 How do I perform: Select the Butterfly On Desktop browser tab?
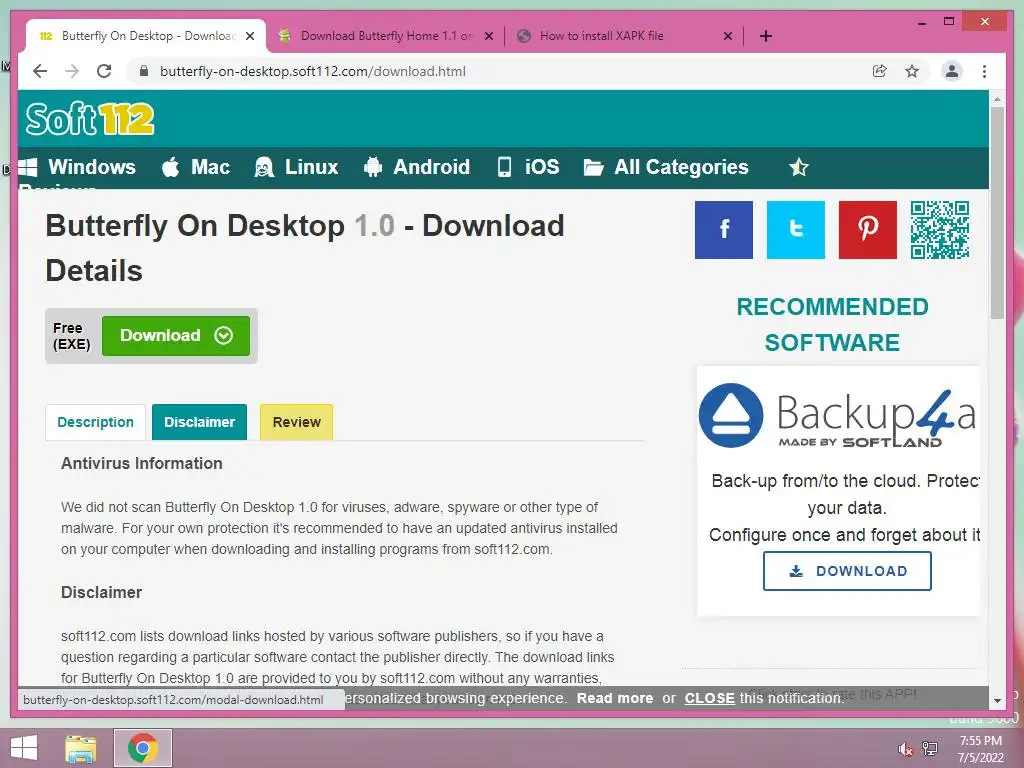(146, 36)
